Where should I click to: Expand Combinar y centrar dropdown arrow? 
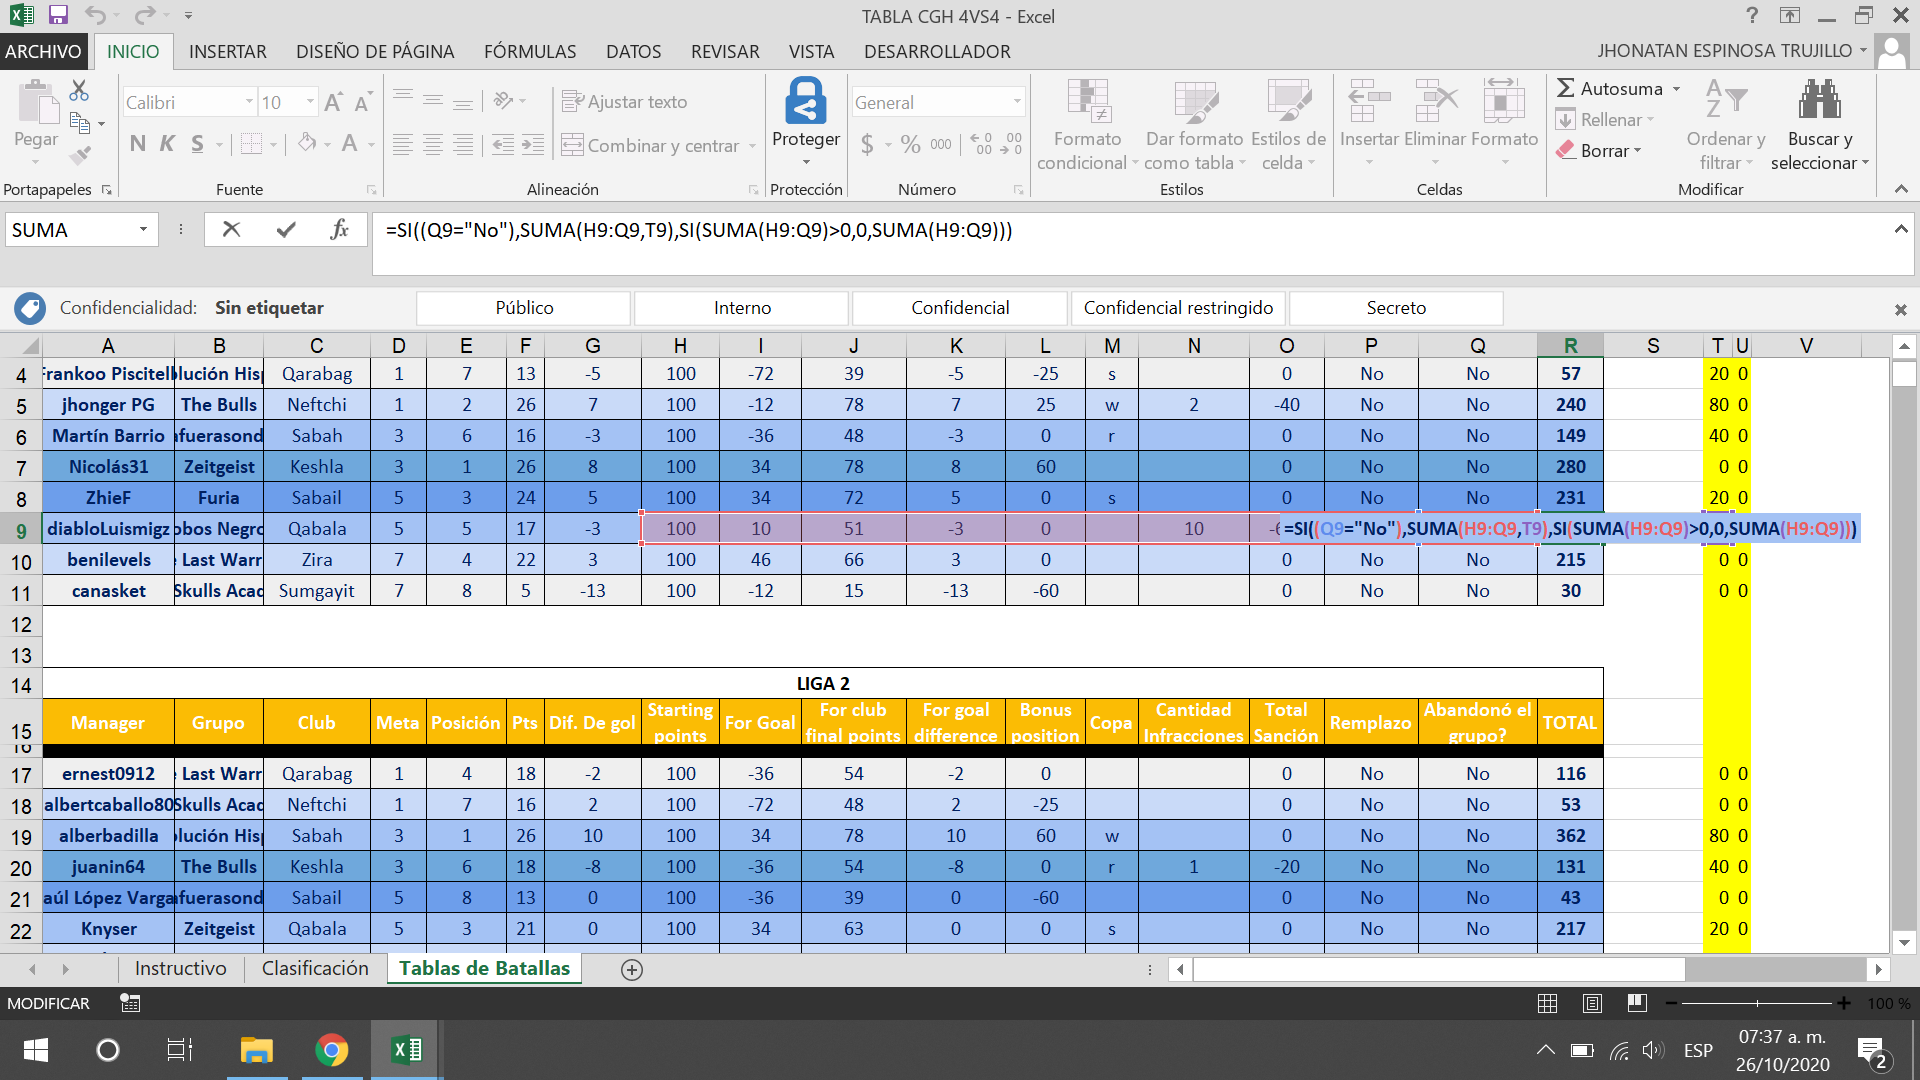pyautogui.click(x=752, y=146)
